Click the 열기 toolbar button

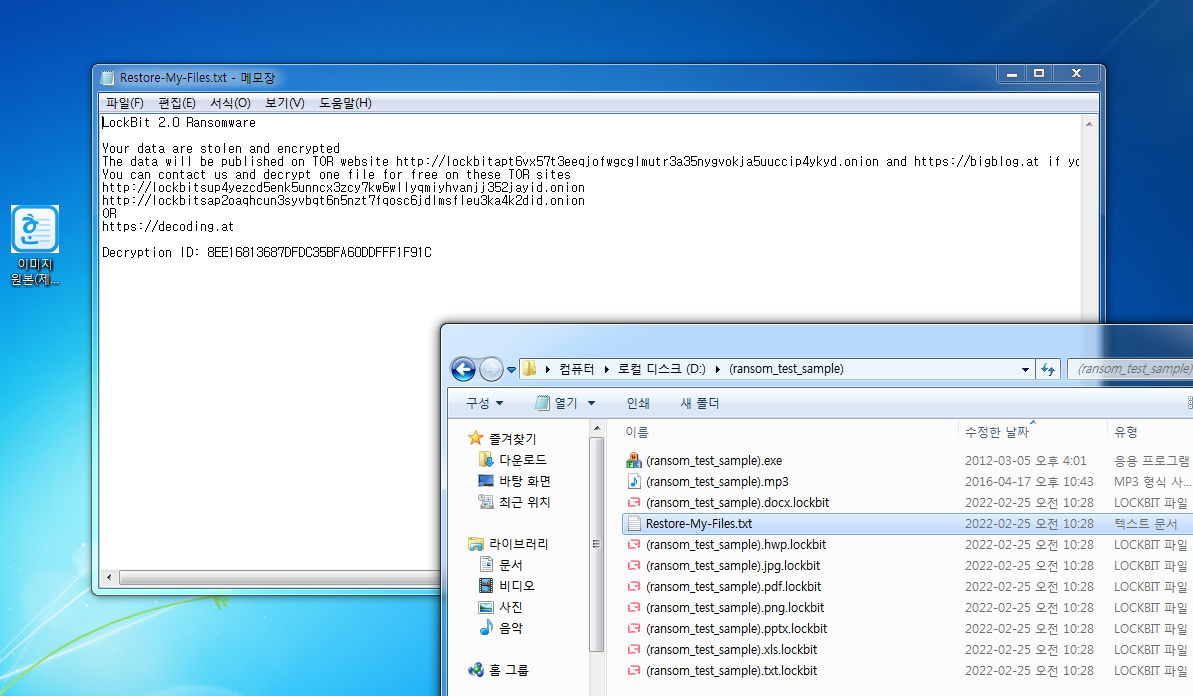point(557,403)
